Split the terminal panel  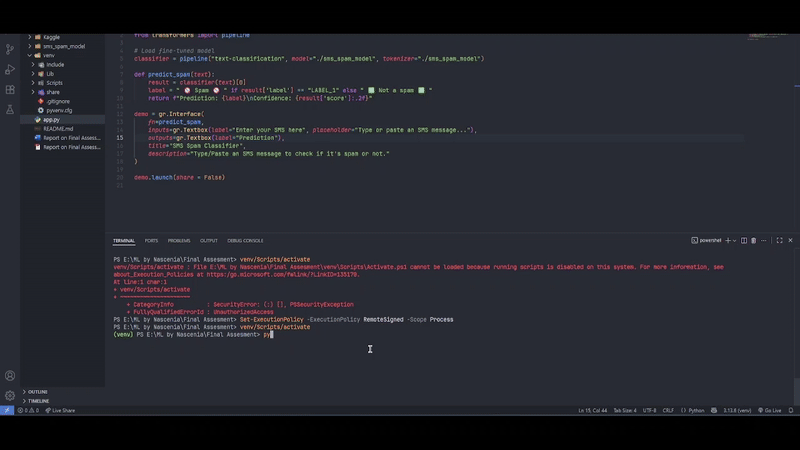pyautogui.click(x=742, y=240)
